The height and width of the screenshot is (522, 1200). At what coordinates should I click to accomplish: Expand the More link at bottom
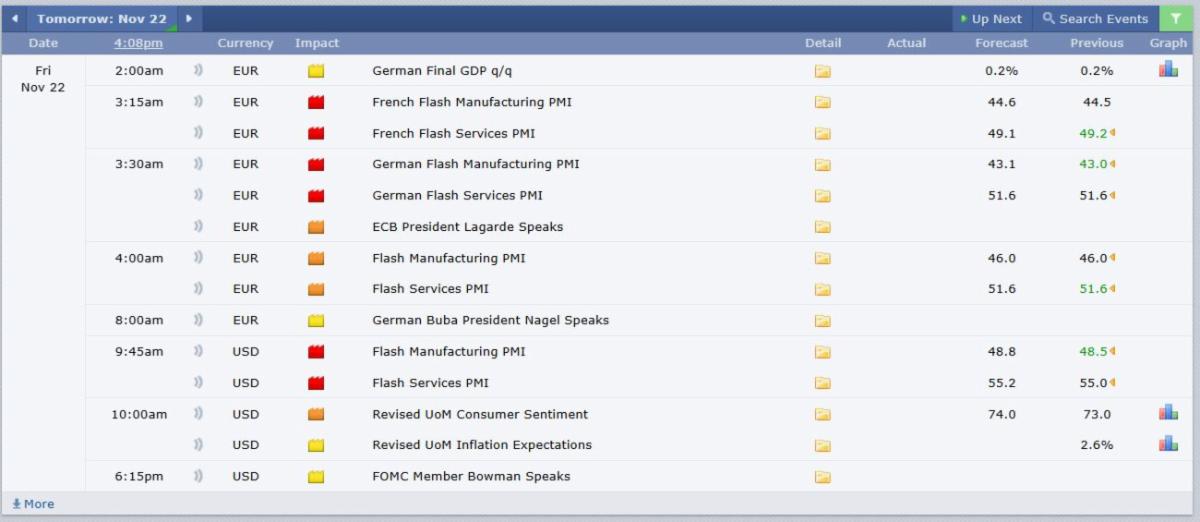click(x=33, y=504)
